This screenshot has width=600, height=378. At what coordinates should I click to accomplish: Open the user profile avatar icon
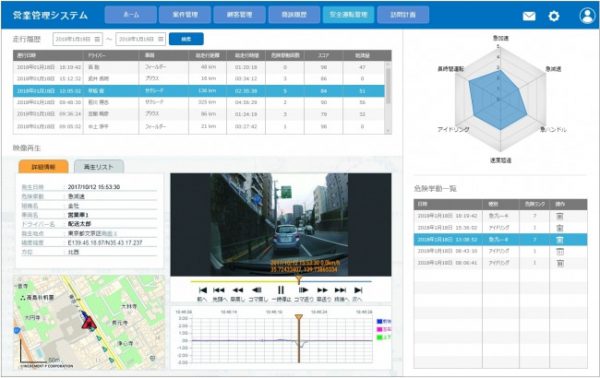[x=587, y=16]
